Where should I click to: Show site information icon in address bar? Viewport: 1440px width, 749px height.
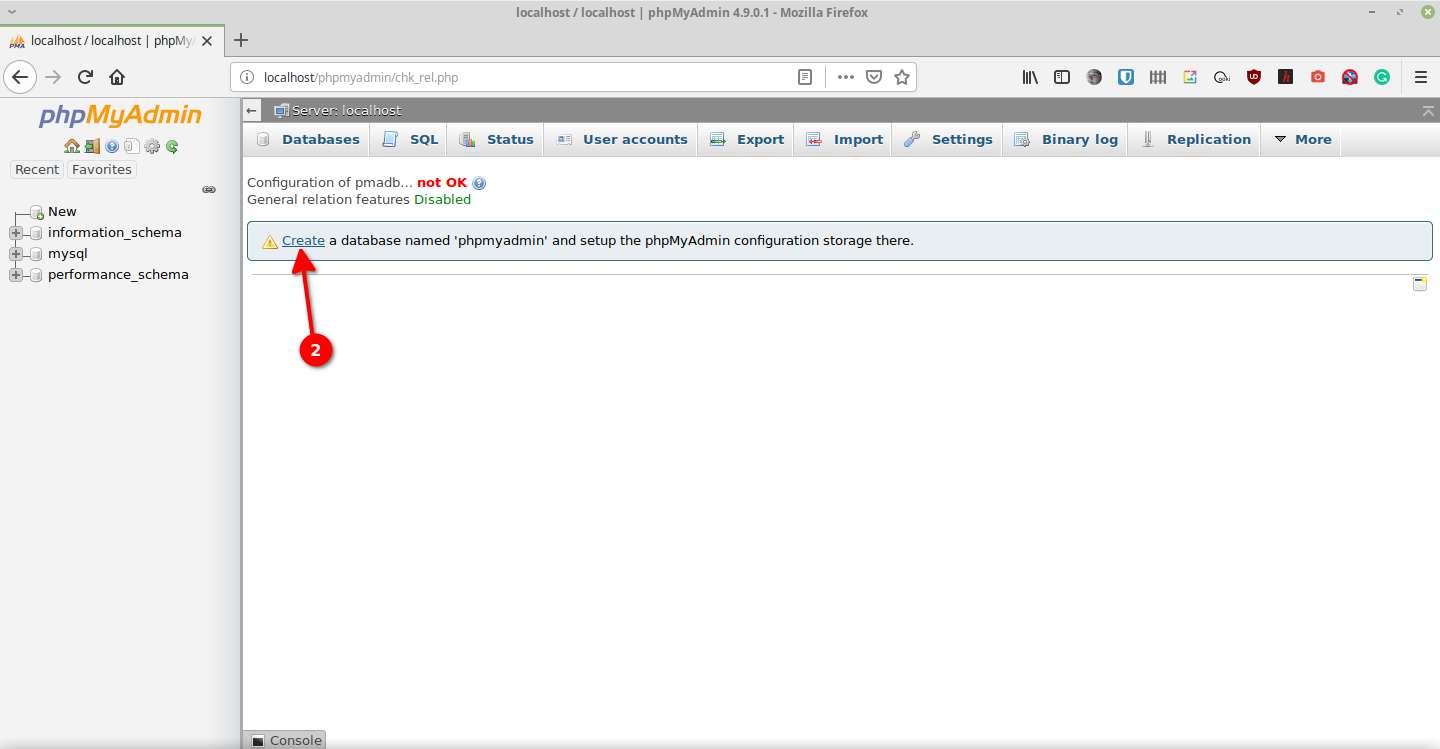(x=247, y=77)
